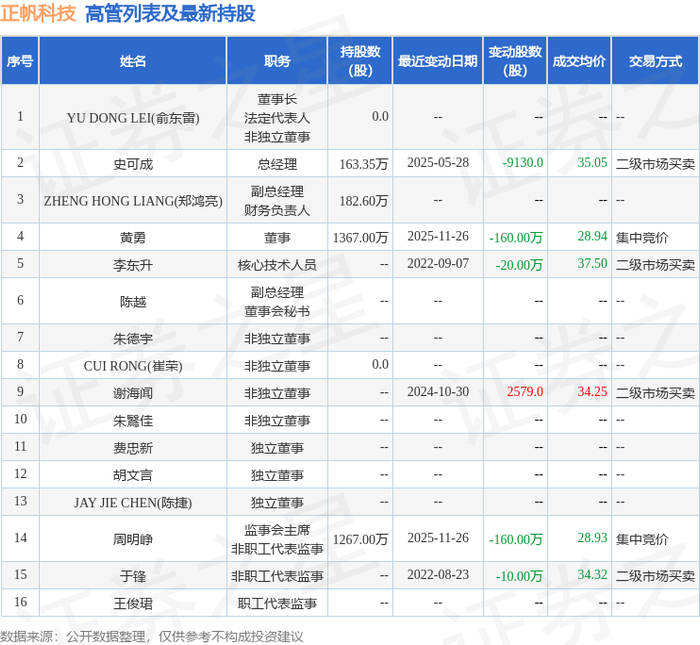Click holdings value 1267.00万
700x645 pixels.
(360, 539)
